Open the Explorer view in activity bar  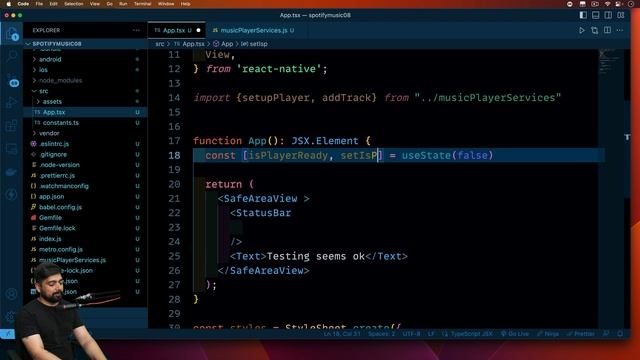pos(12,33)
